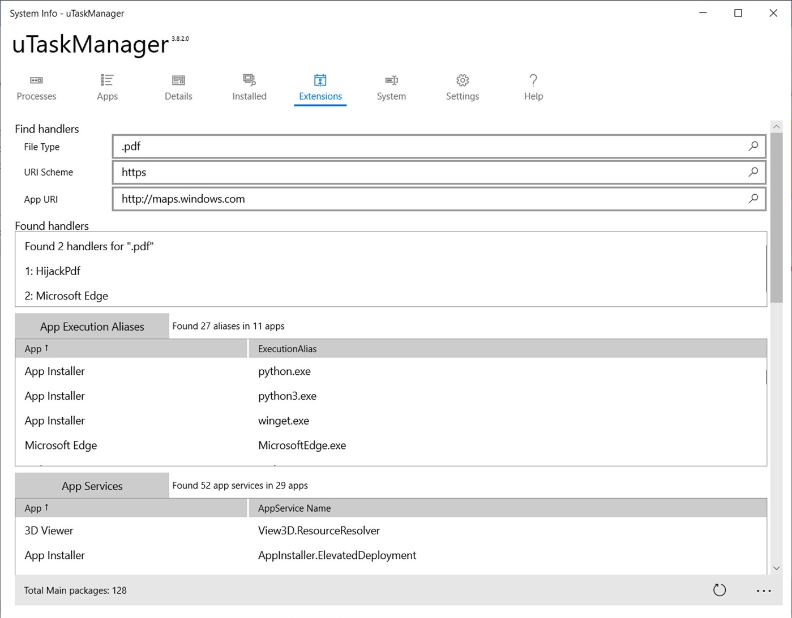The height and width of the screenshot is (618, 792).
Task: Click 'Microsoft Edge' in the aliases App column
Action: click(61, 446)
